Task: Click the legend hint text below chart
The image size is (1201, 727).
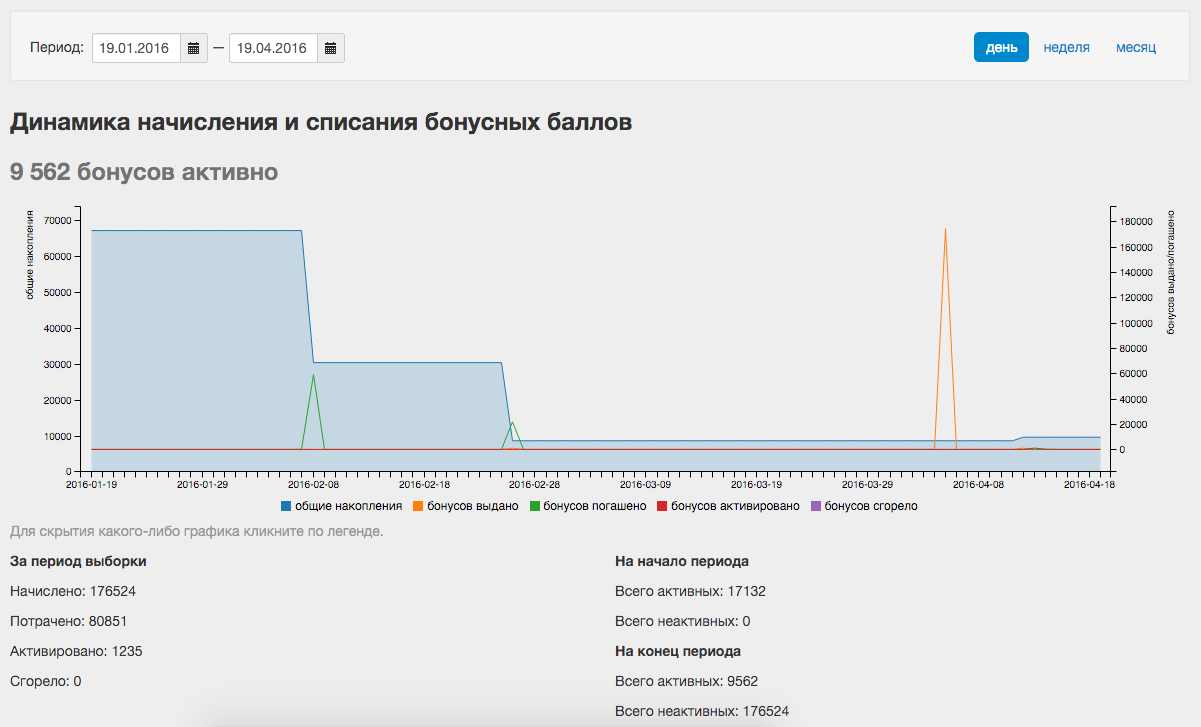Action: pyautogui.click(x=197, y=531)
